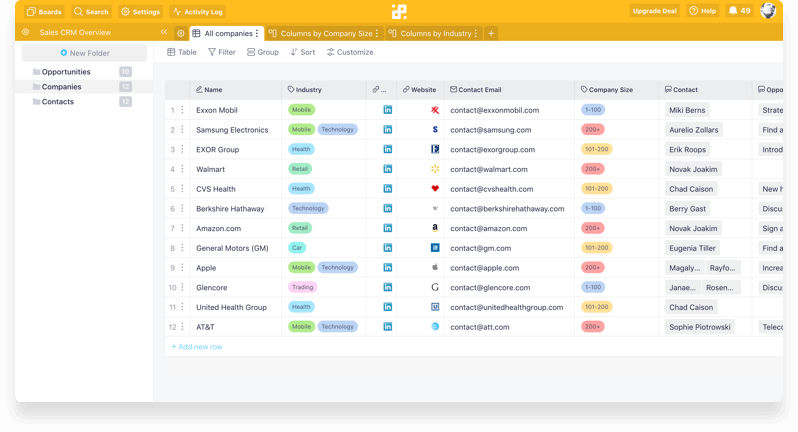Collapse the sidebar with double chevron
This screenshot has height=432, width=798.
(164, 32)
